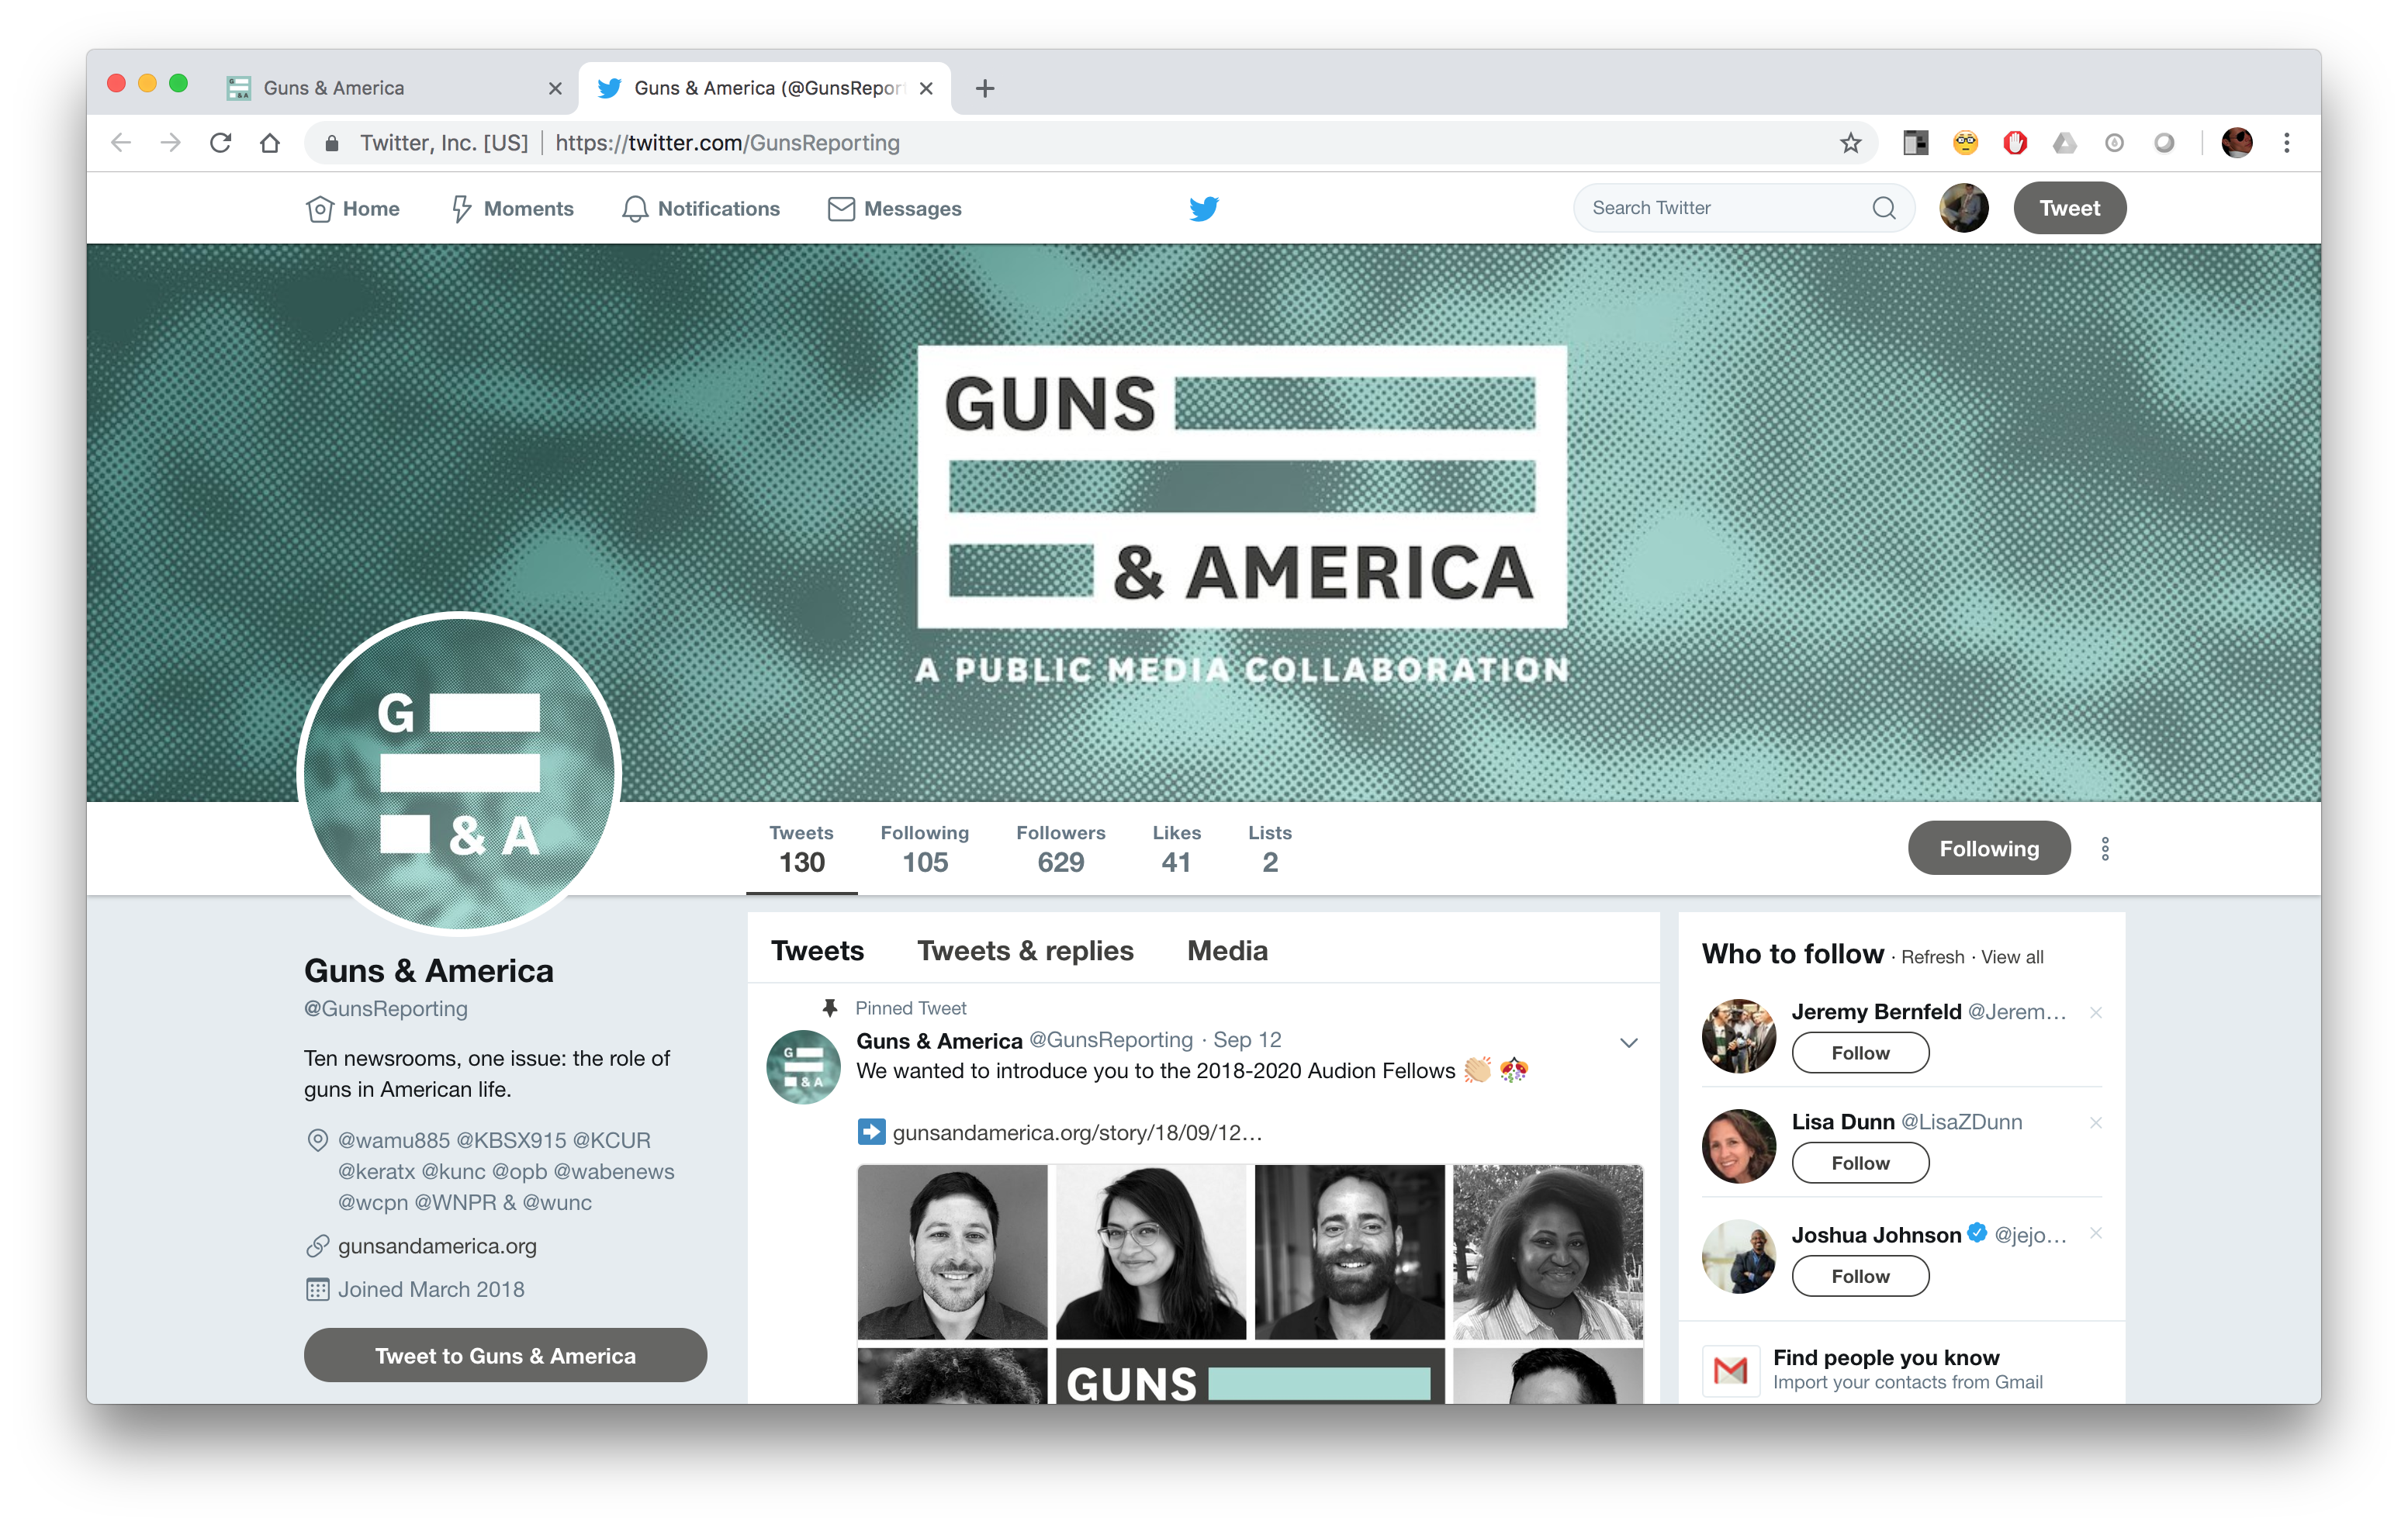The height and width of the screenshot is (1528, 2408).
Task: Click the red Opera-style extension icon
Action: coord(2014,143)
